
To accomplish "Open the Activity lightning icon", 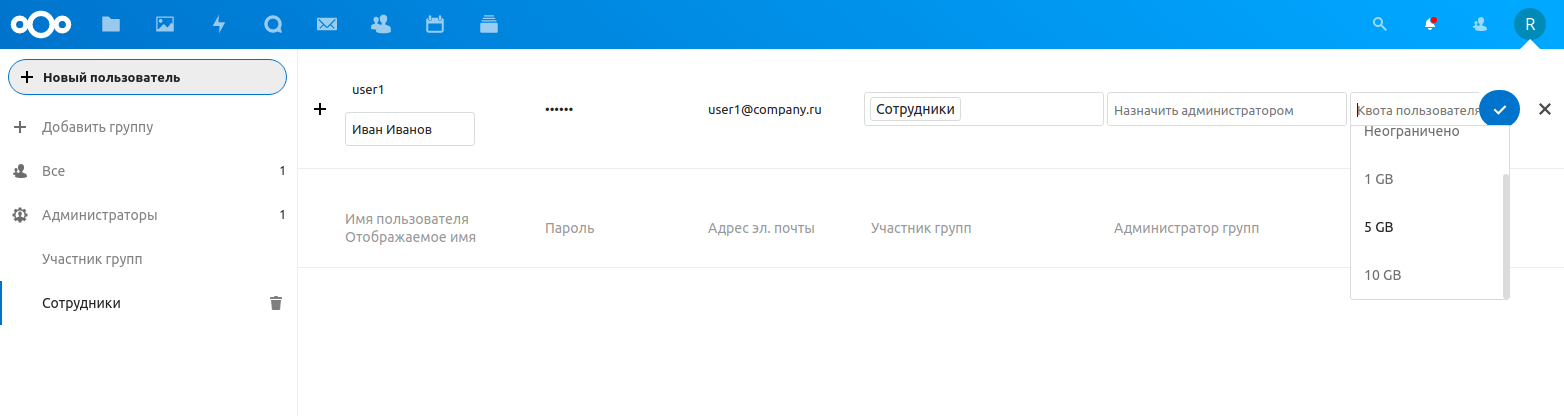I will [x=219, y=24].
